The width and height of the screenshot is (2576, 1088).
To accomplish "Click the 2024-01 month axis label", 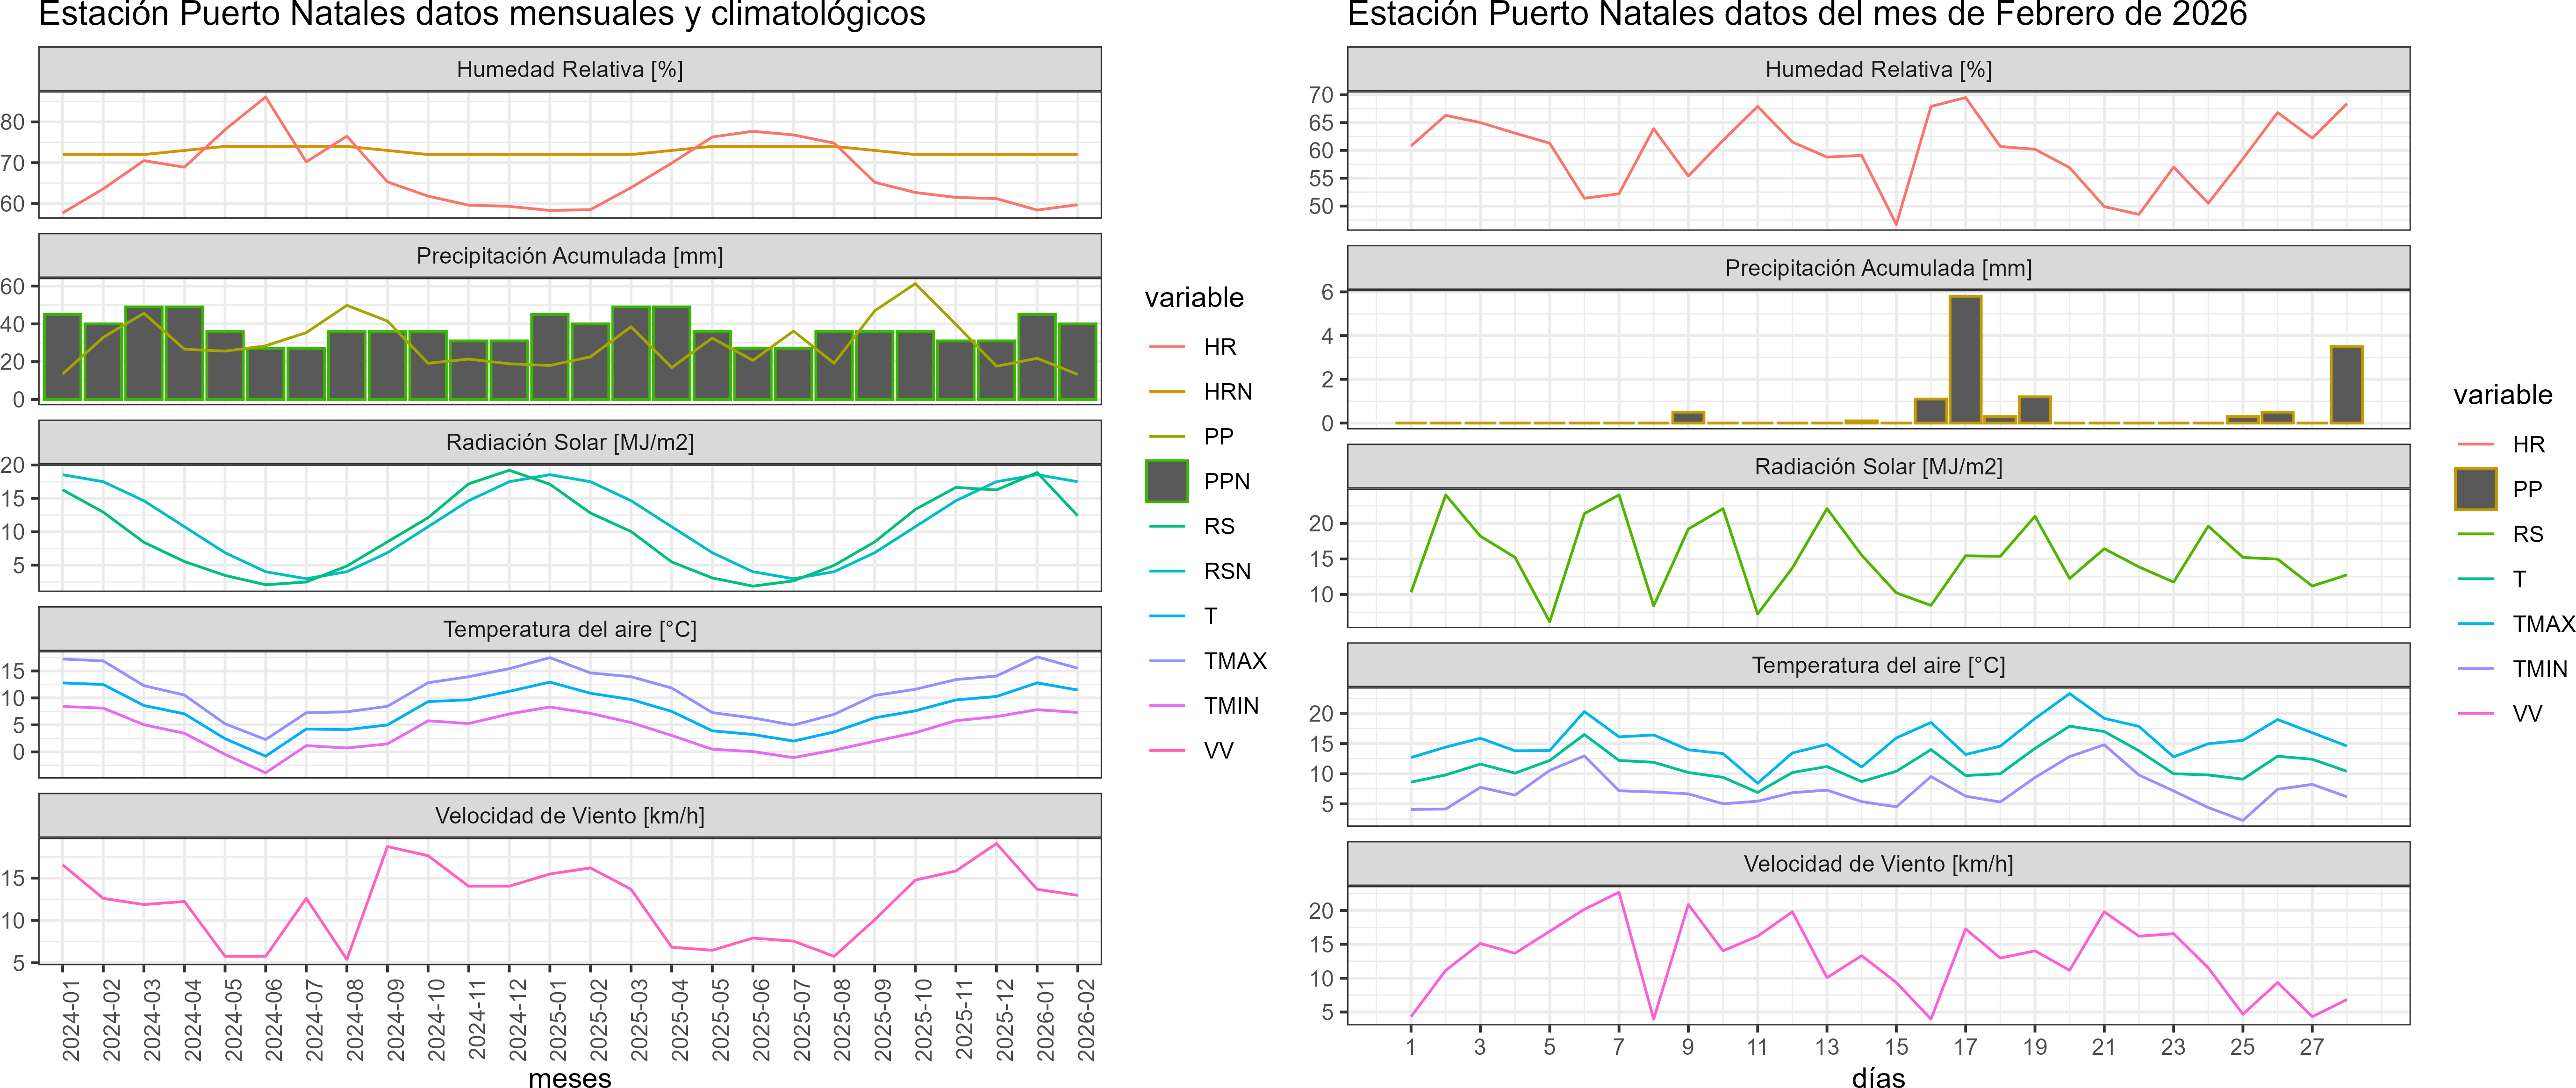I will tap(71, 1019).
